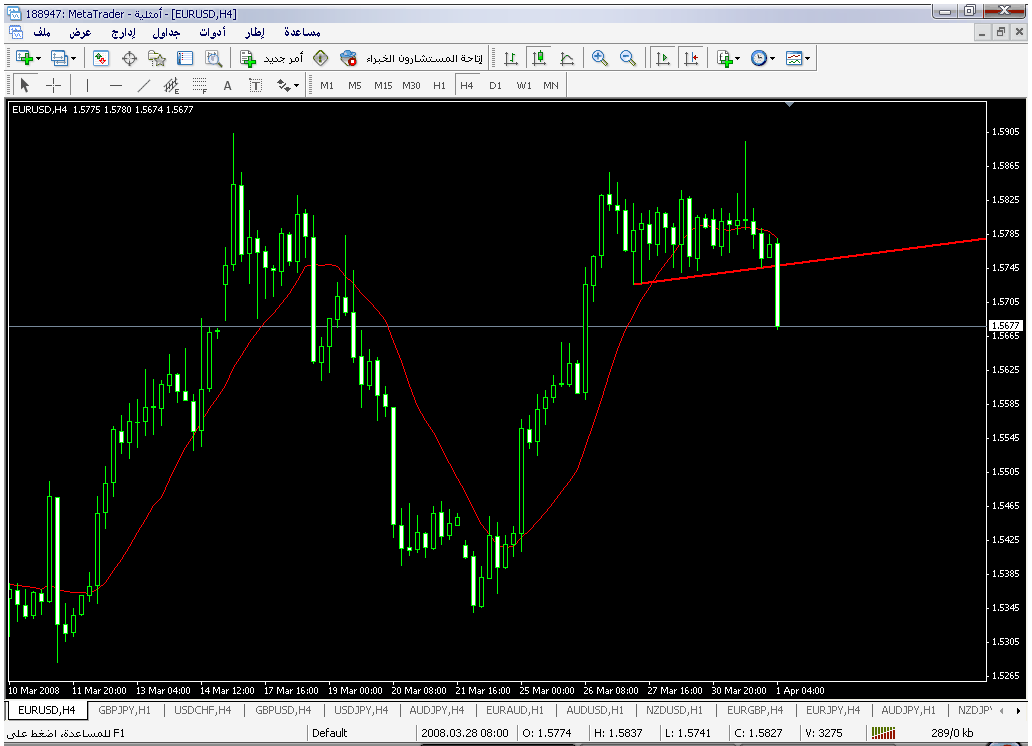Set timeframe to D1

[x=495, y=86]
